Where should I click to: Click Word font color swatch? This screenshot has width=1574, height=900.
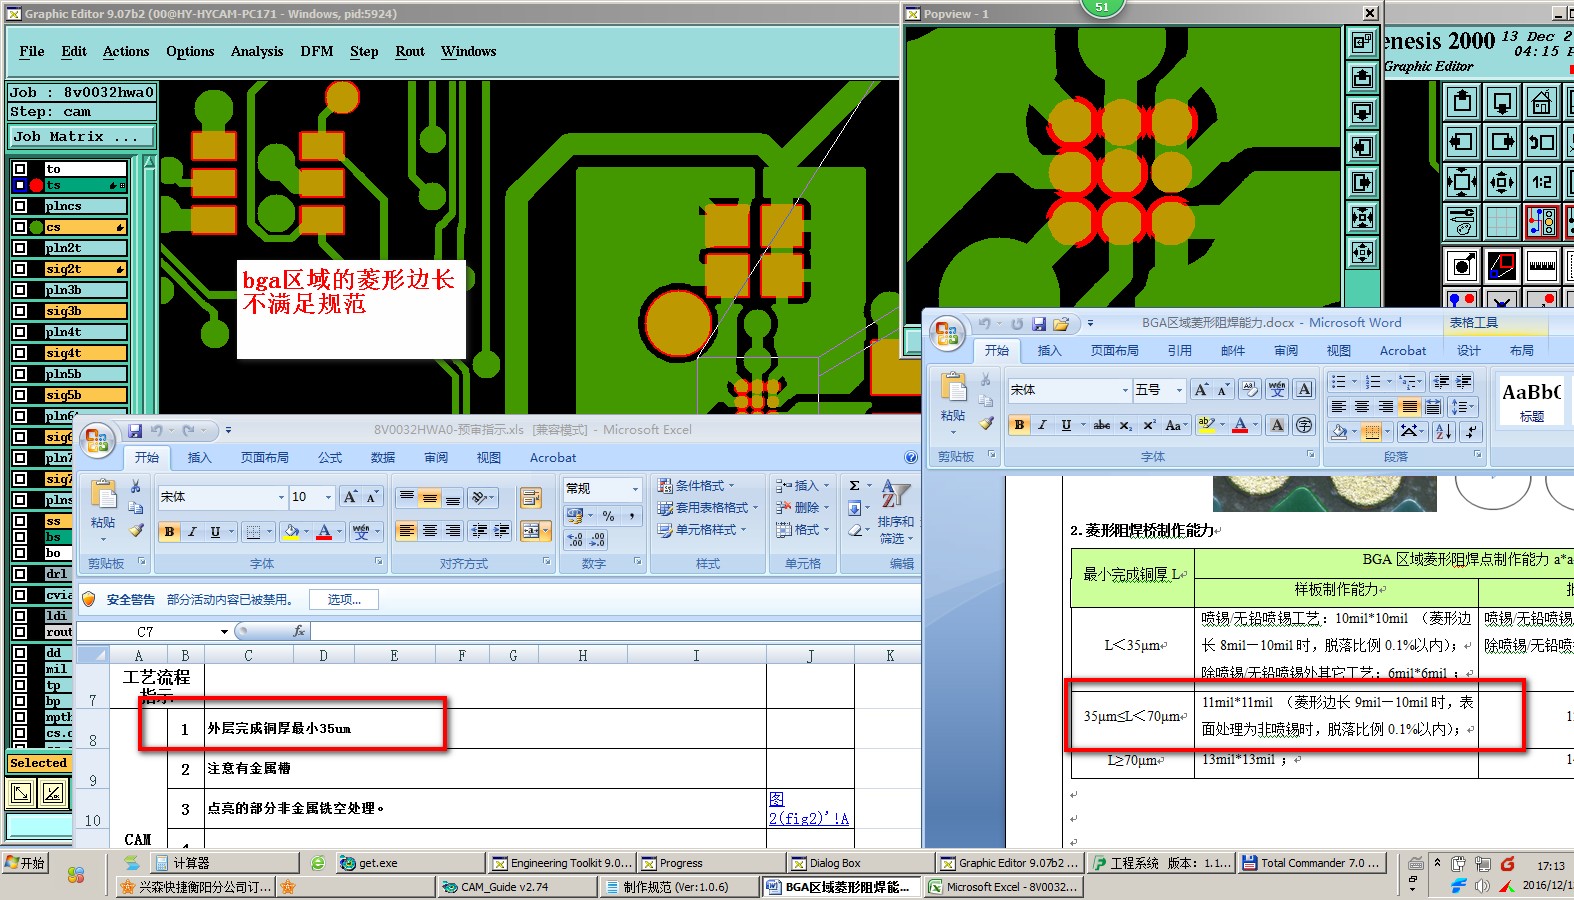click(x=1240, y=425)
